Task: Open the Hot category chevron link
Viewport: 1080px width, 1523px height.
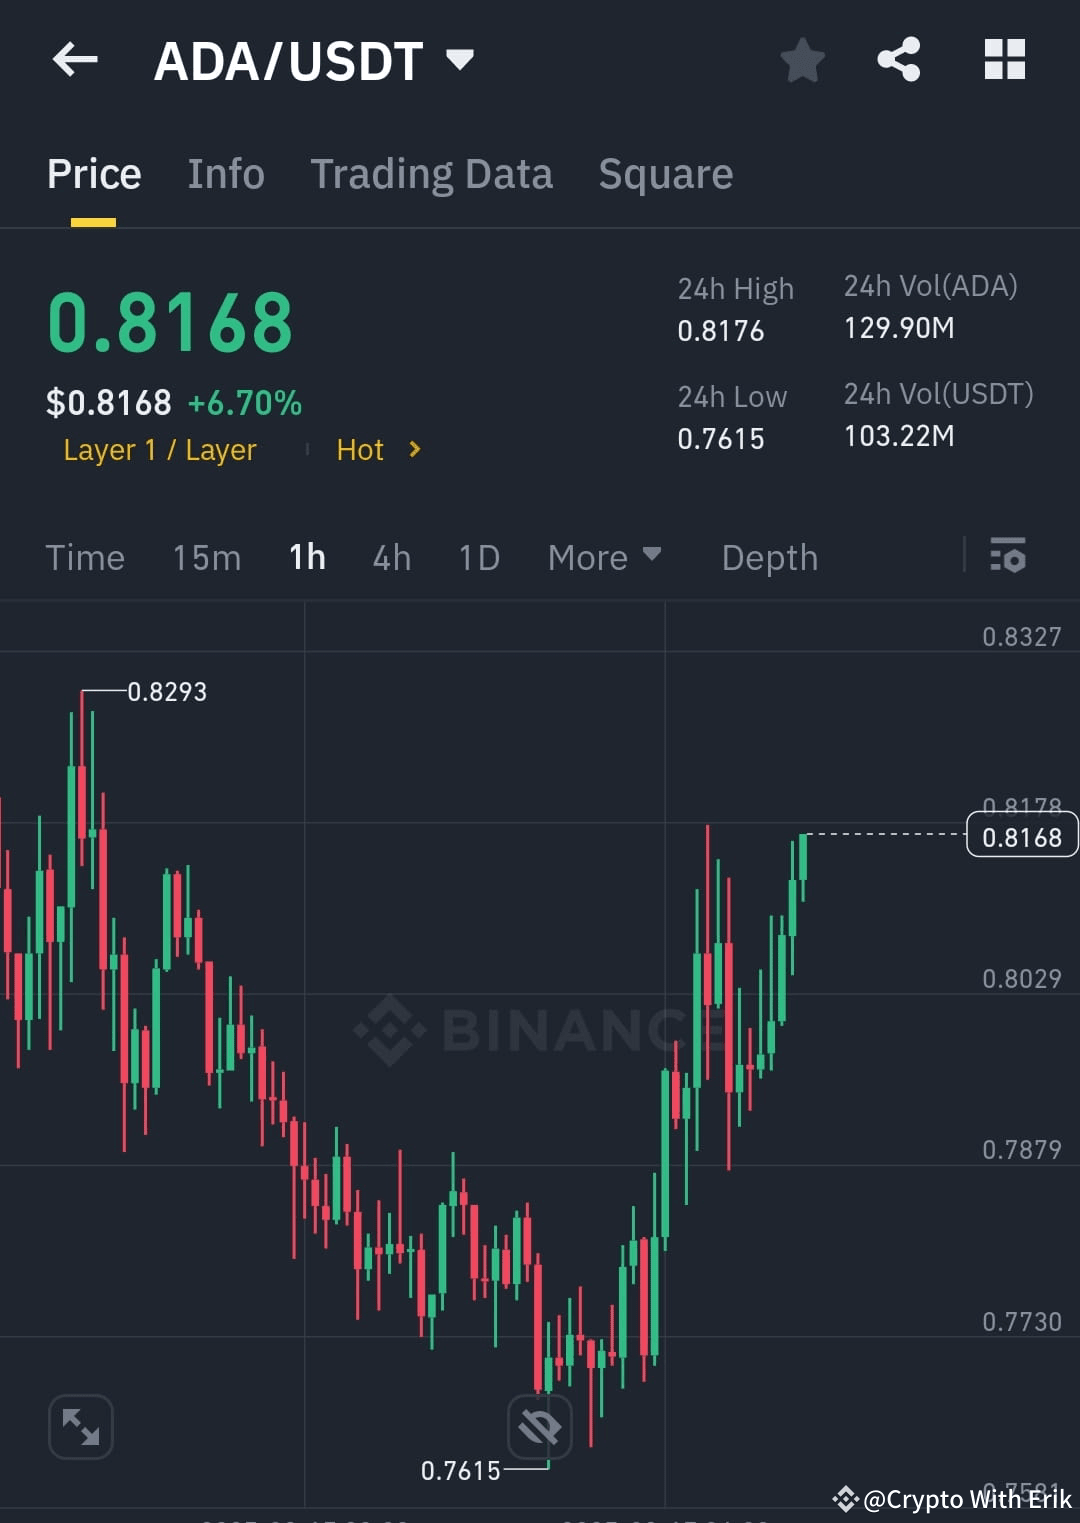Action: [x=380, y=450]
